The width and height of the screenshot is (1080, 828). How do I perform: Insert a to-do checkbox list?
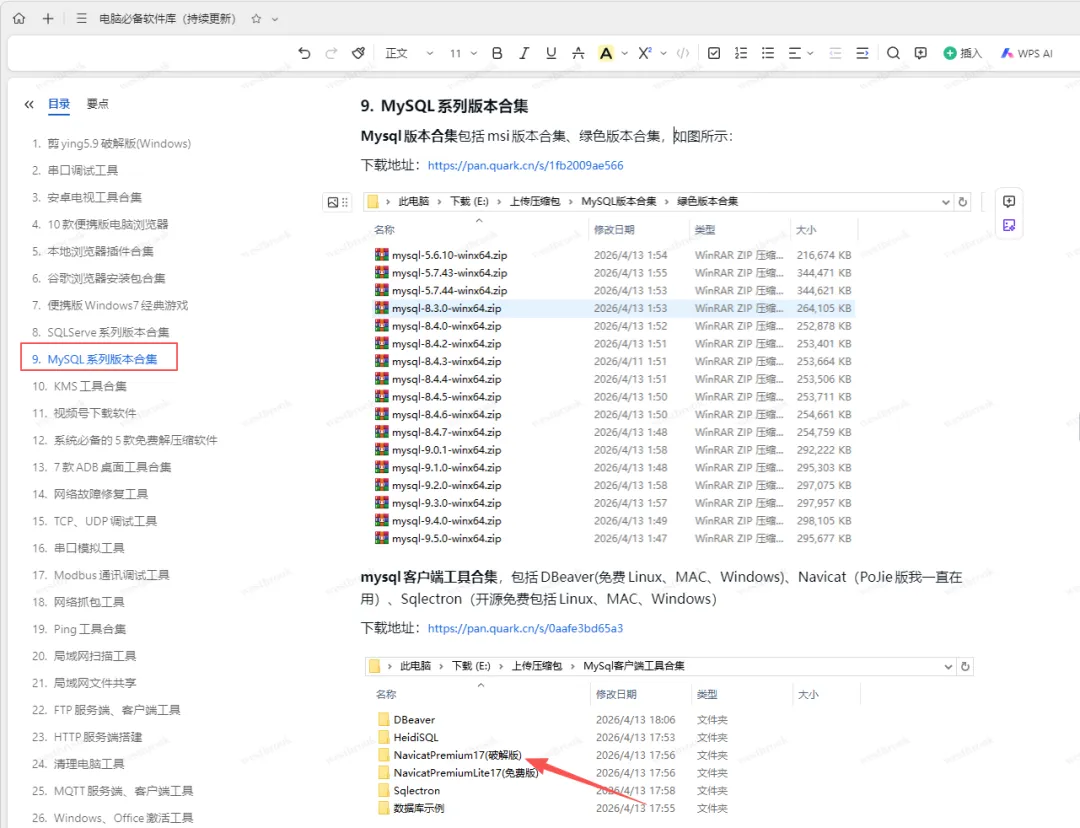714,53
